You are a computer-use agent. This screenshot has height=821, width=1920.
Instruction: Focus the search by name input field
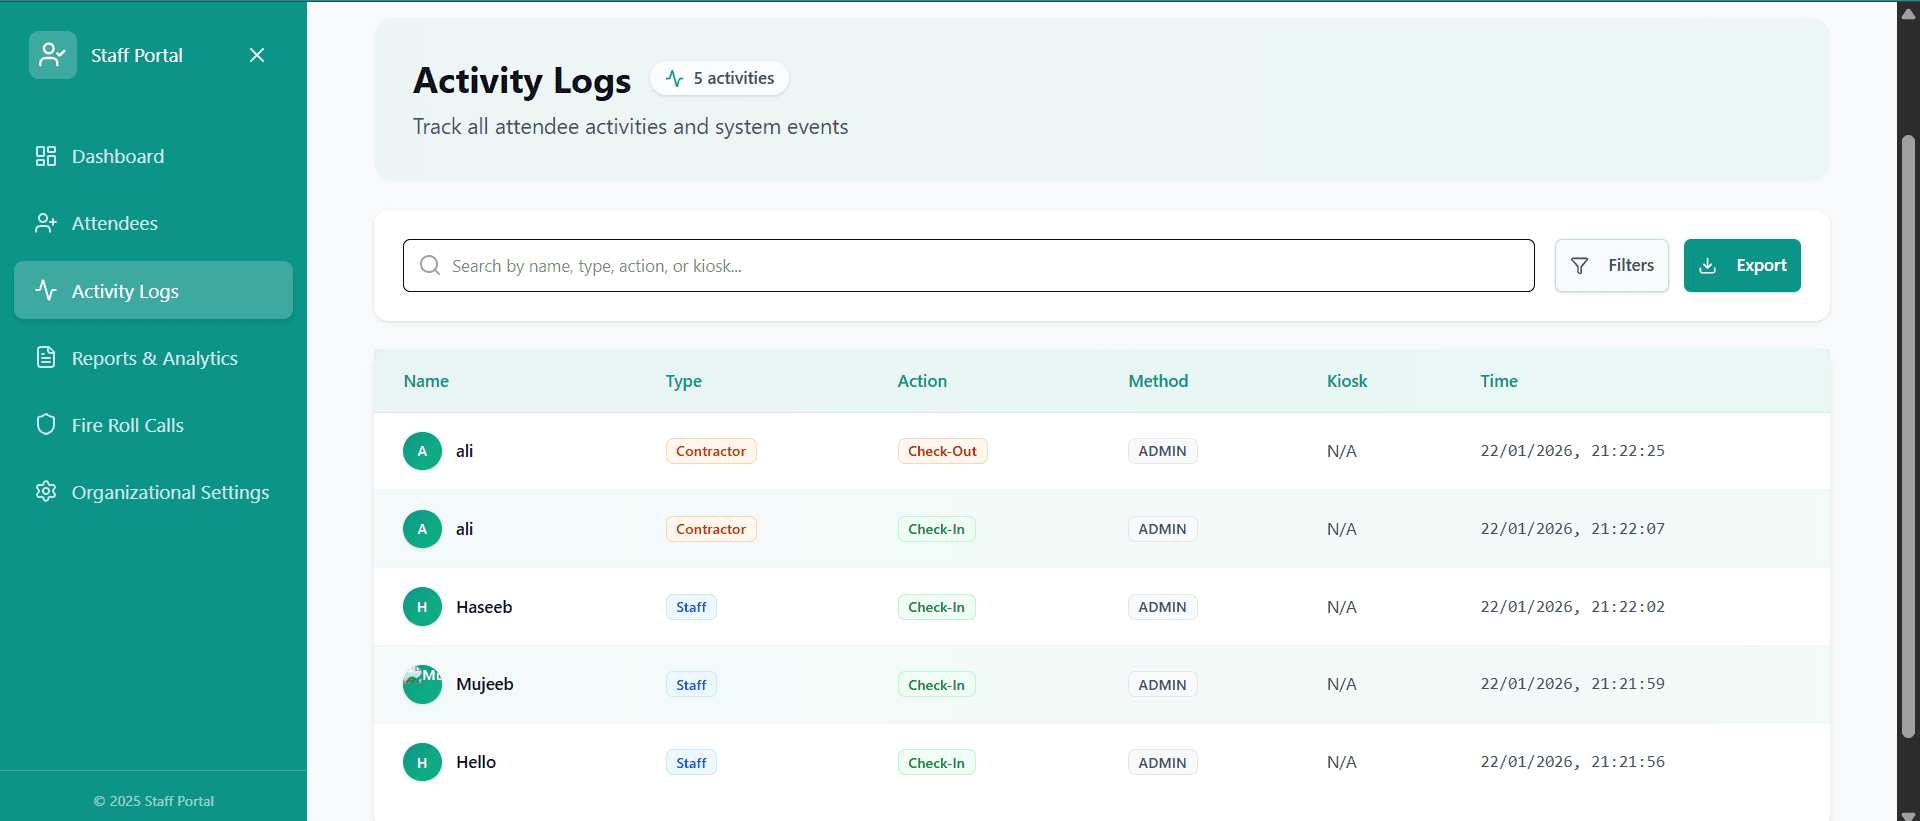point(968,265)
